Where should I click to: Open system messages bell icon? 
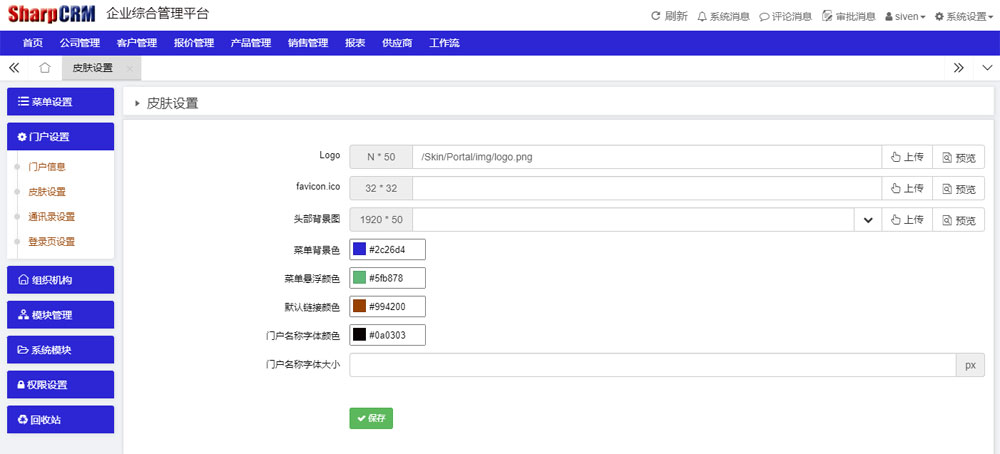point(702,16)
